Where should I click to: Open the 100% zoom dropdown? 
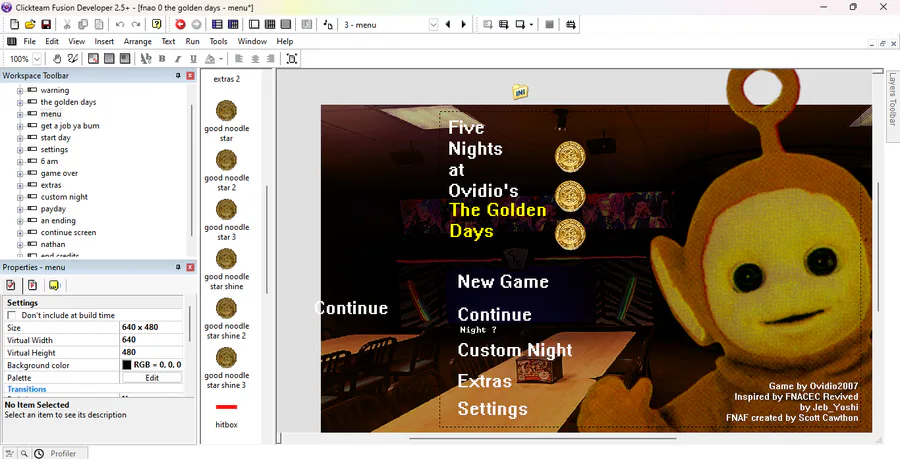(x=37, y=59)
